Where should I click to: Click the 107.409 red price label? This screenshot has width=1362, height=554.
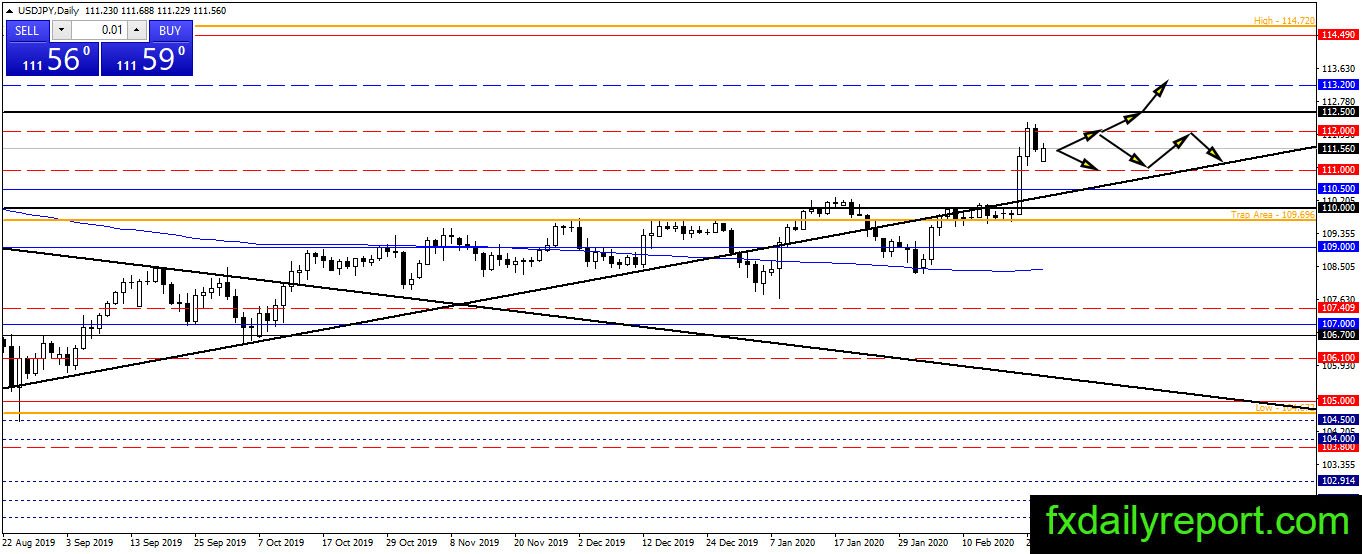point(1338,308)
